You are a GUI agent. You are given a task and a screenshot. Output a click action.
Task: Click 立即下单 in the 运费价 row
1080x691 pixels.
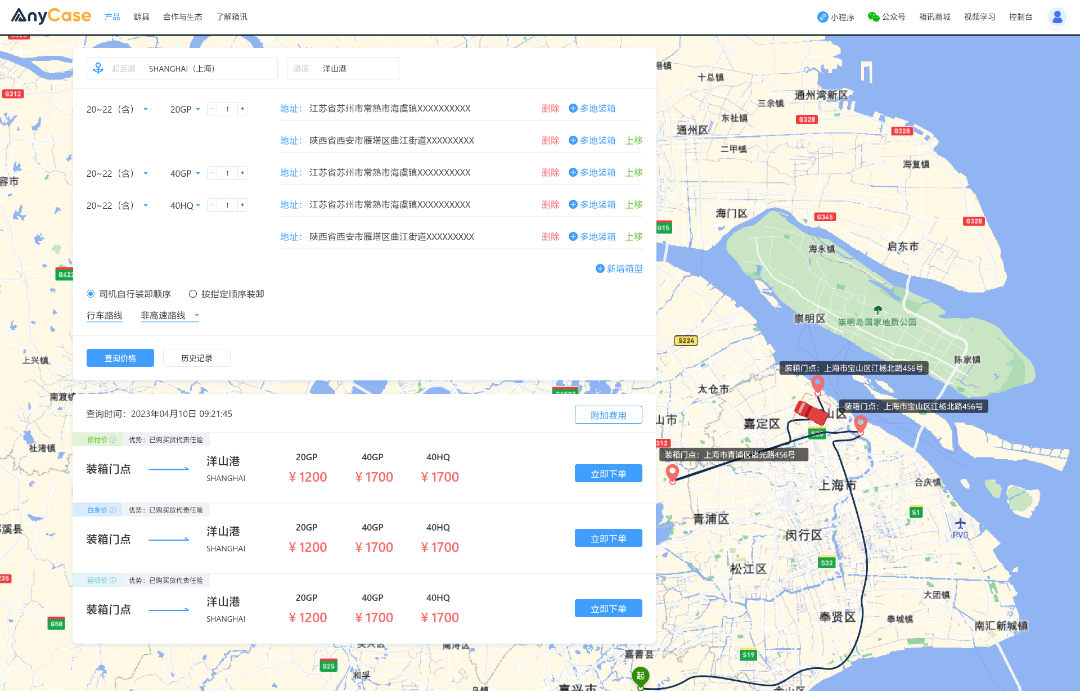[x=609, y=609]
